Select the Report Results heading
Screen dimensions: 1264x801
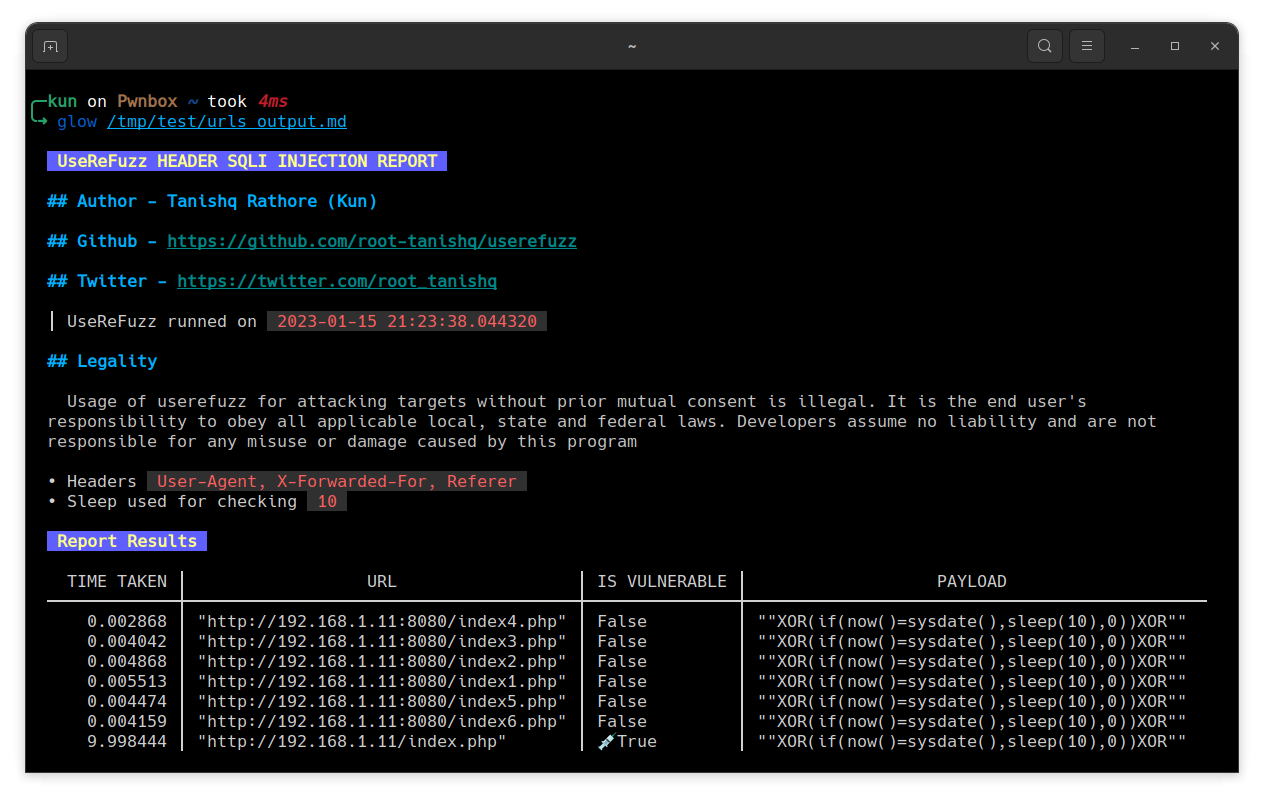coord(127,541)
